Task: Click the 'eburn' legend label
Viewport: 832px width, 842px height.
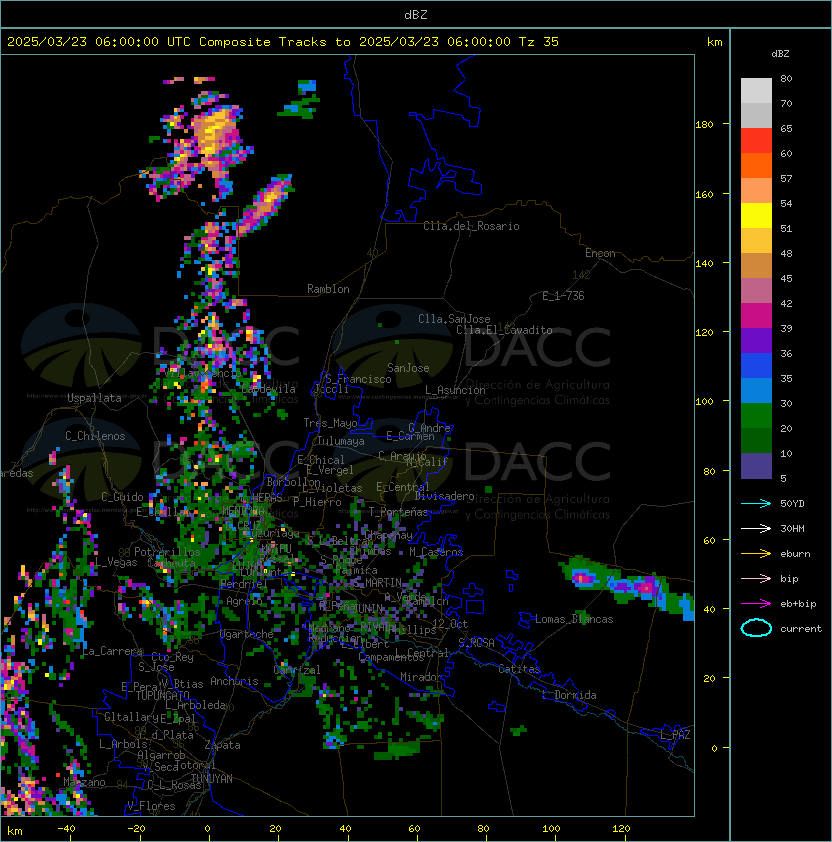Action: point(795,554)
